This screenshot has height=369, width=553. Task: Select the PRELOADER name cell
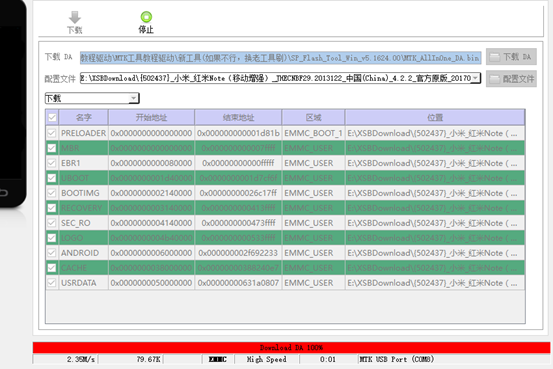coord(84,133)
